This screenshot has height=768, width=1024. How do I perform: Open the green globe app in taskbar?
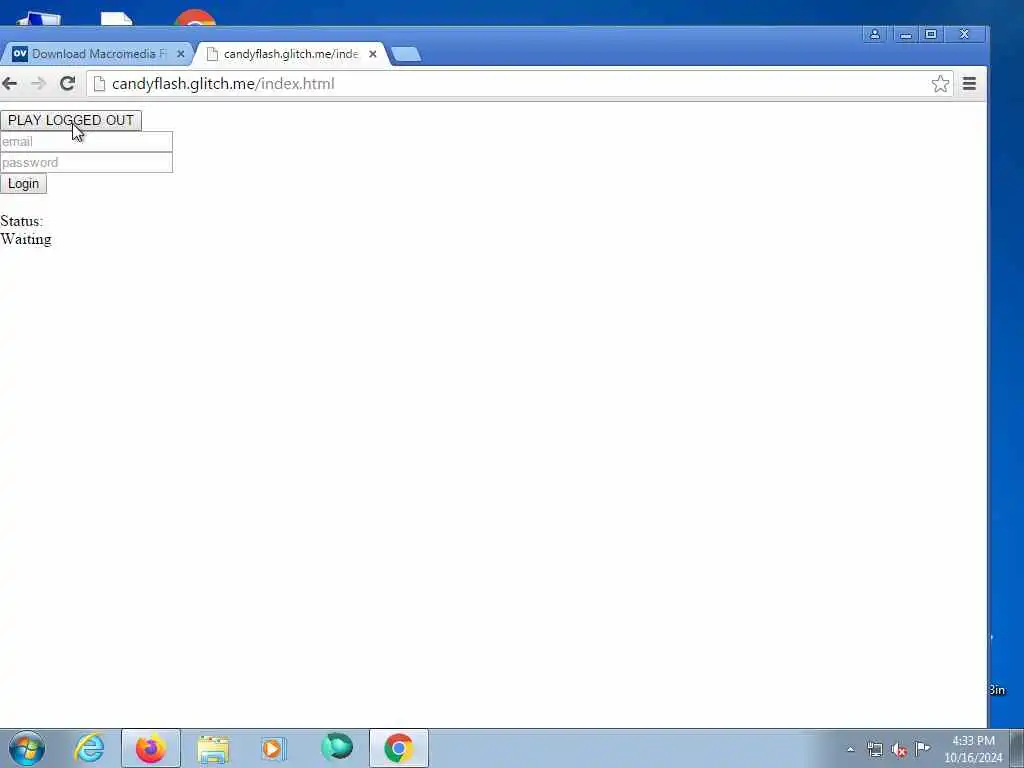point(337,747)
